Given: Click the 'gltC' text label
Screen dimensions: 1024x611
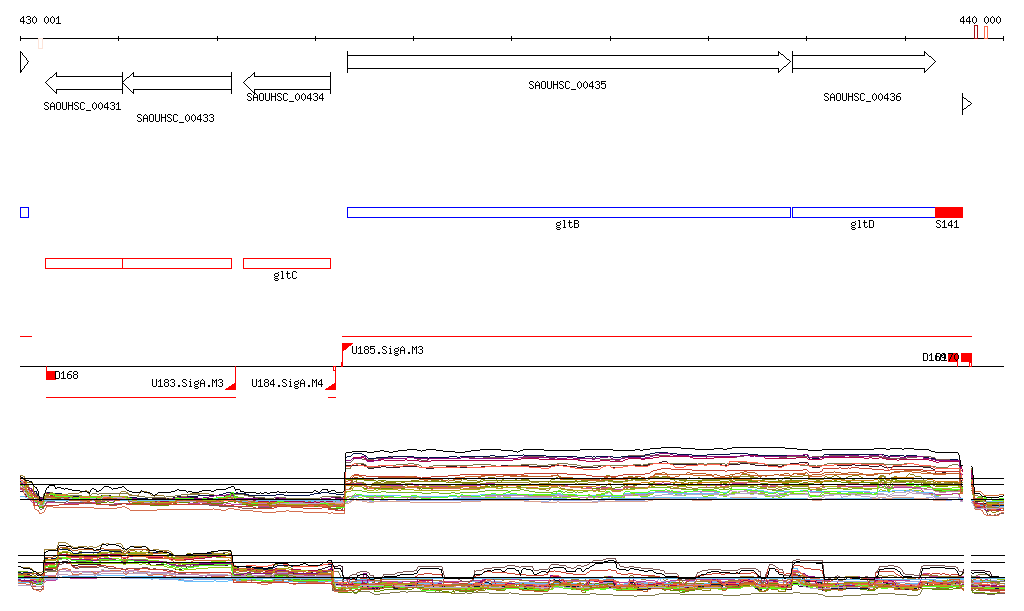Looking at the screenshot, I should tap(285, 275).
